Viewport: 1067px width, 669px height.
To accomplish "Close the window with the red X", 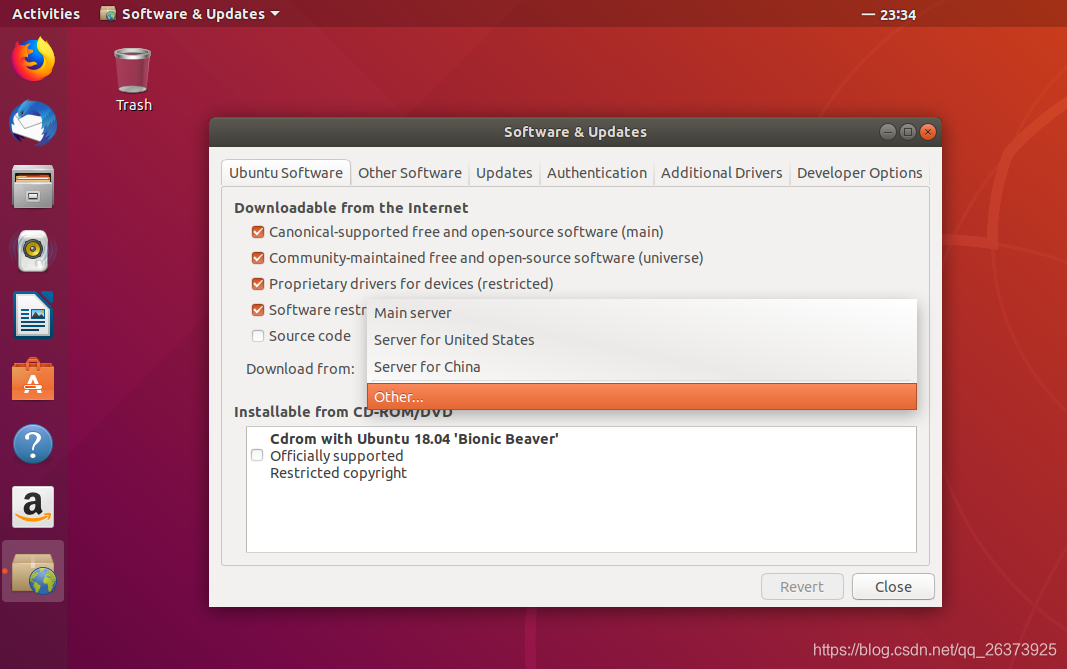I will click(x=928, y=132).
